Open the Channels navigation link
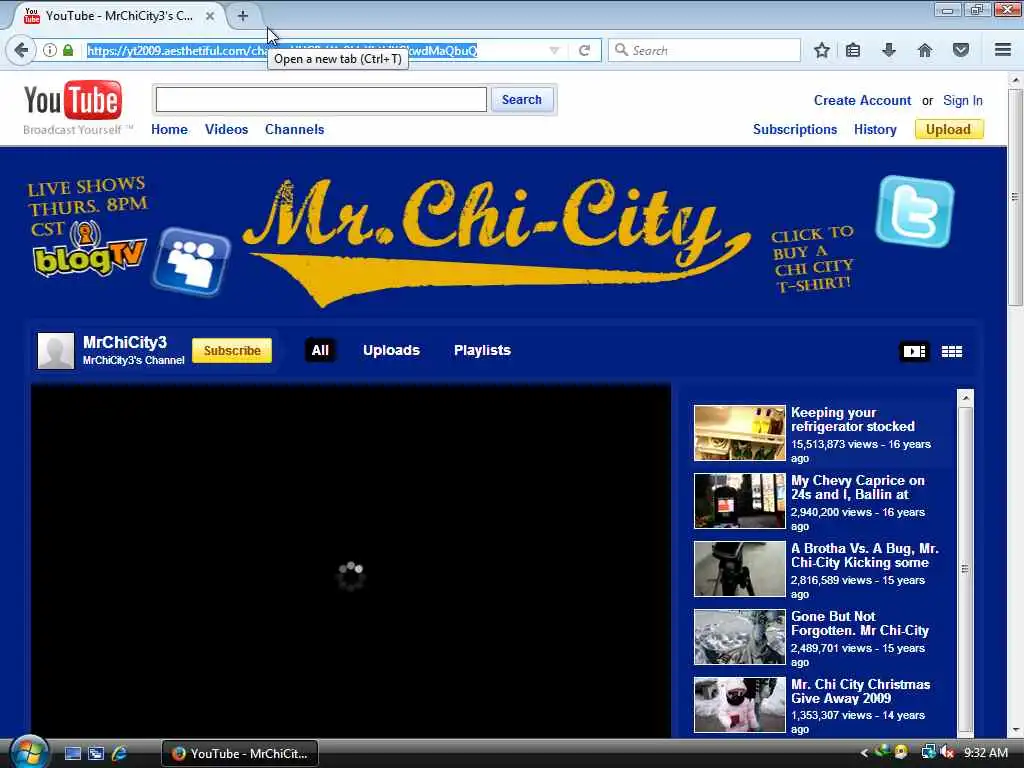 [295, 129]
